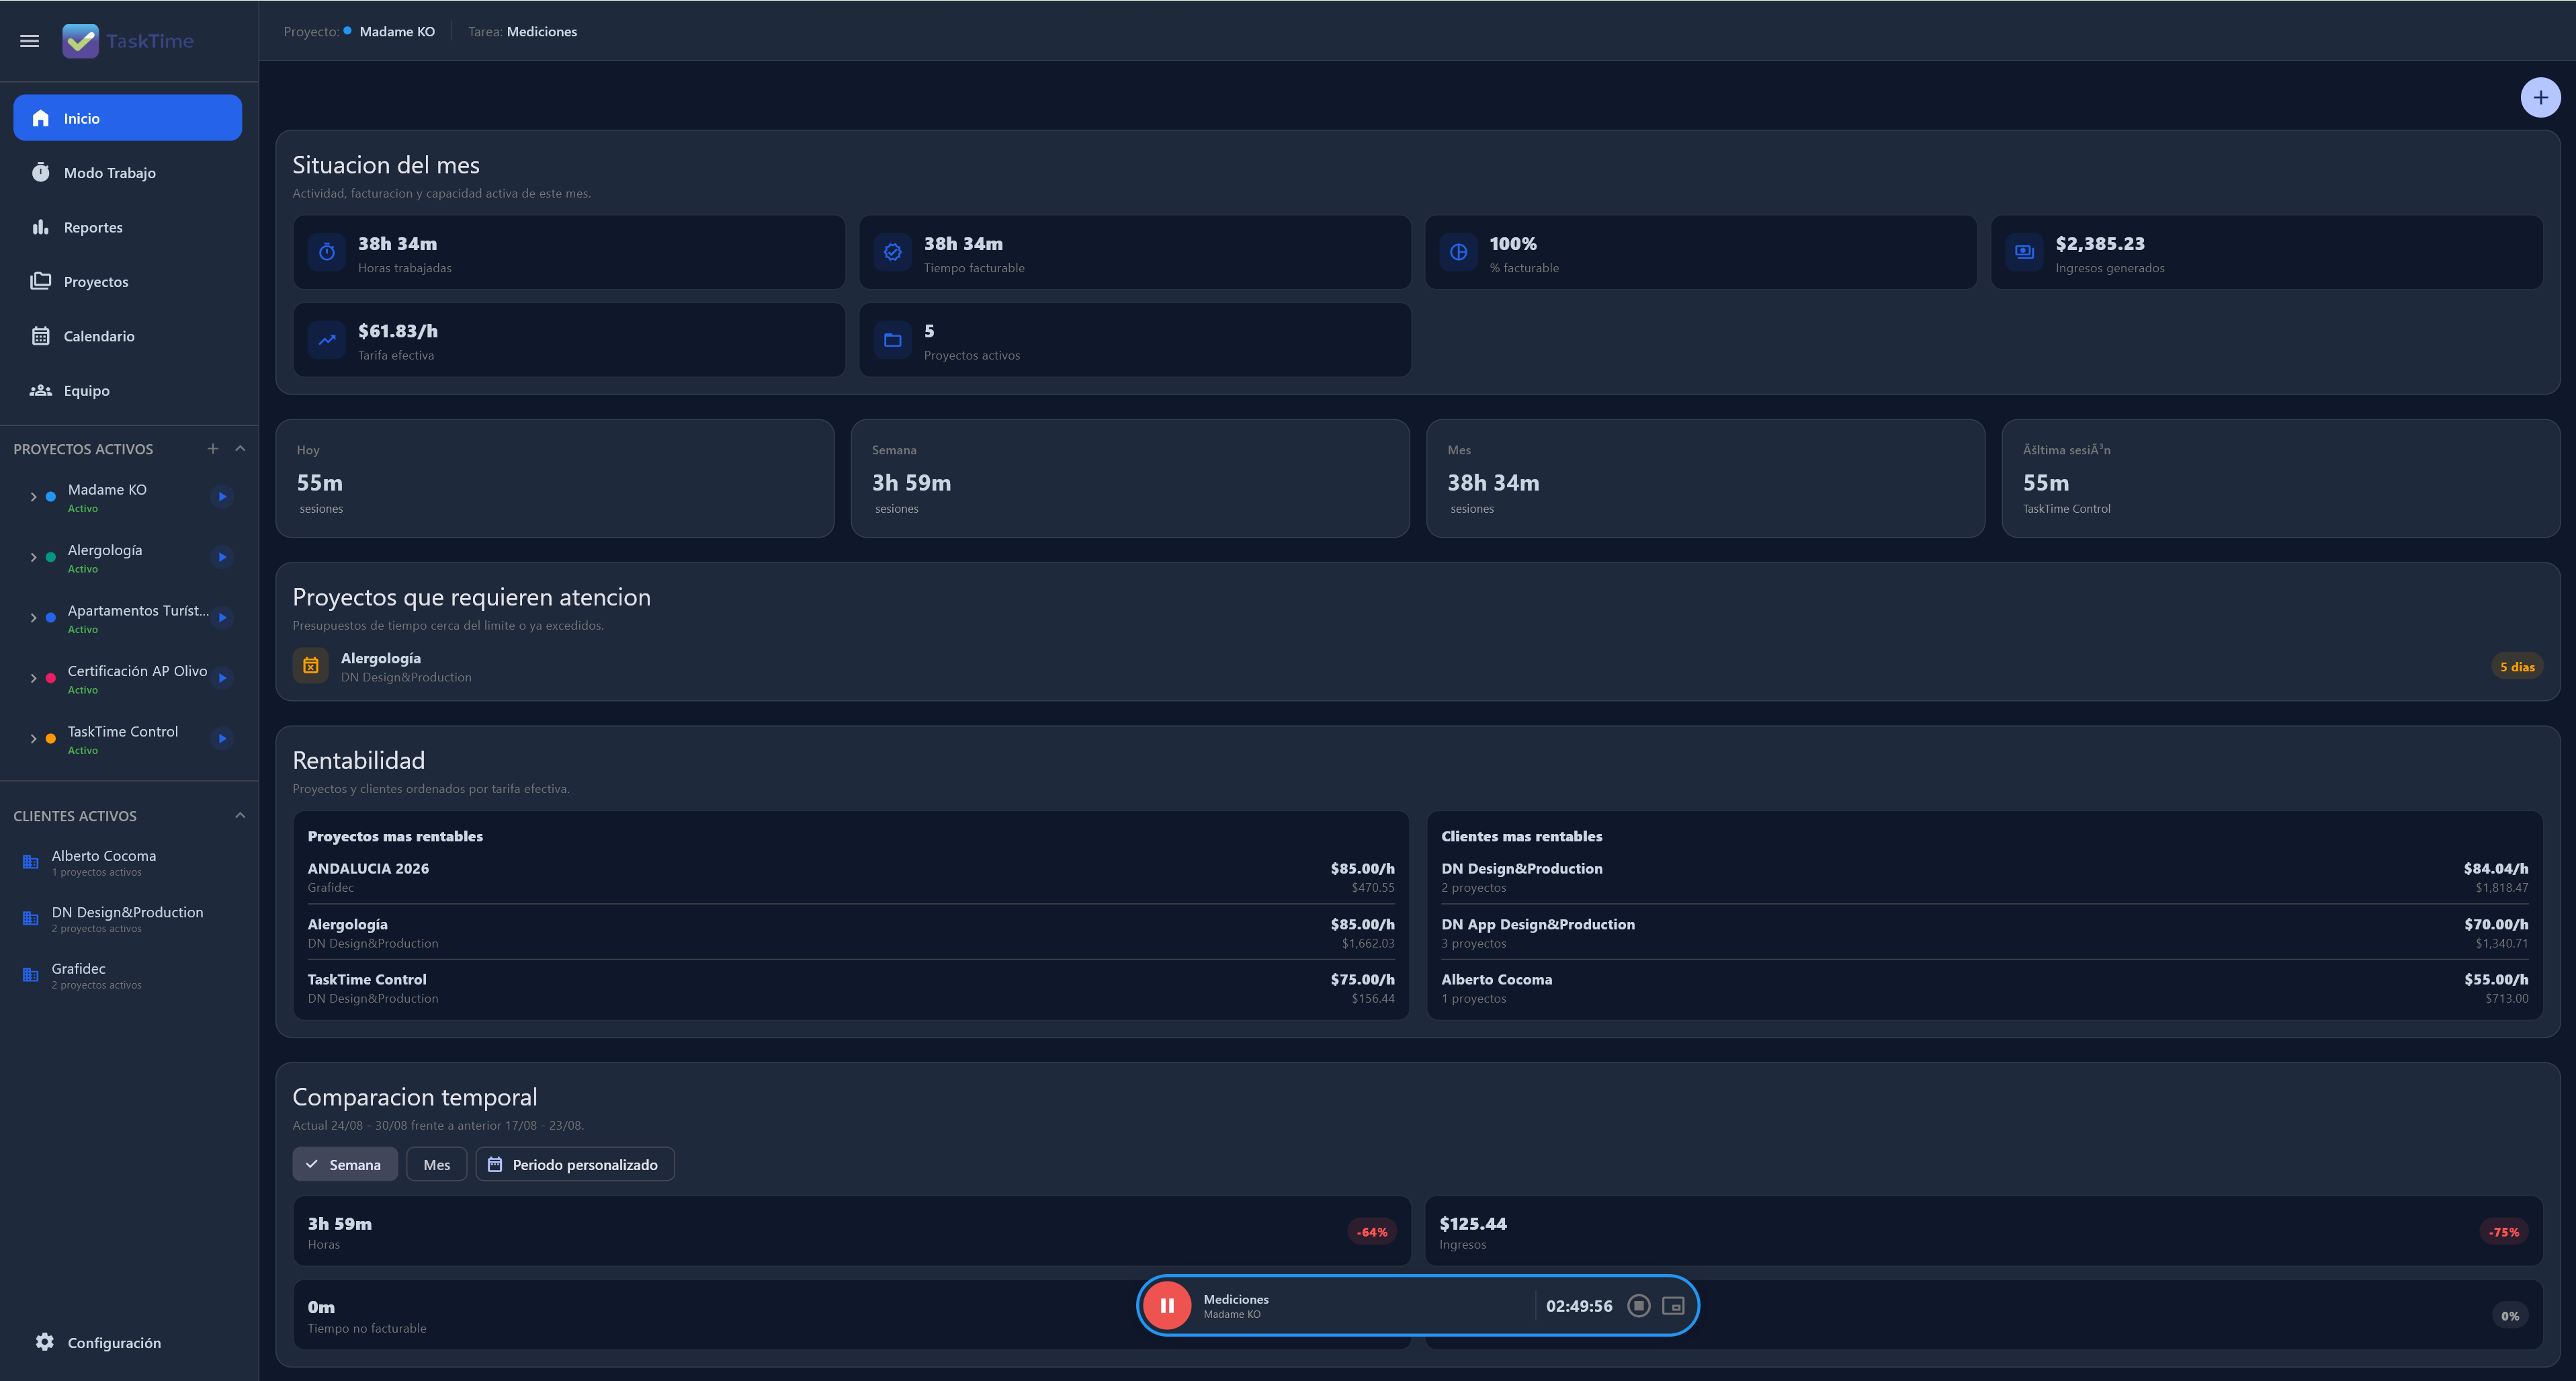Click the round plus button at top right

(x=2540, y=97)
